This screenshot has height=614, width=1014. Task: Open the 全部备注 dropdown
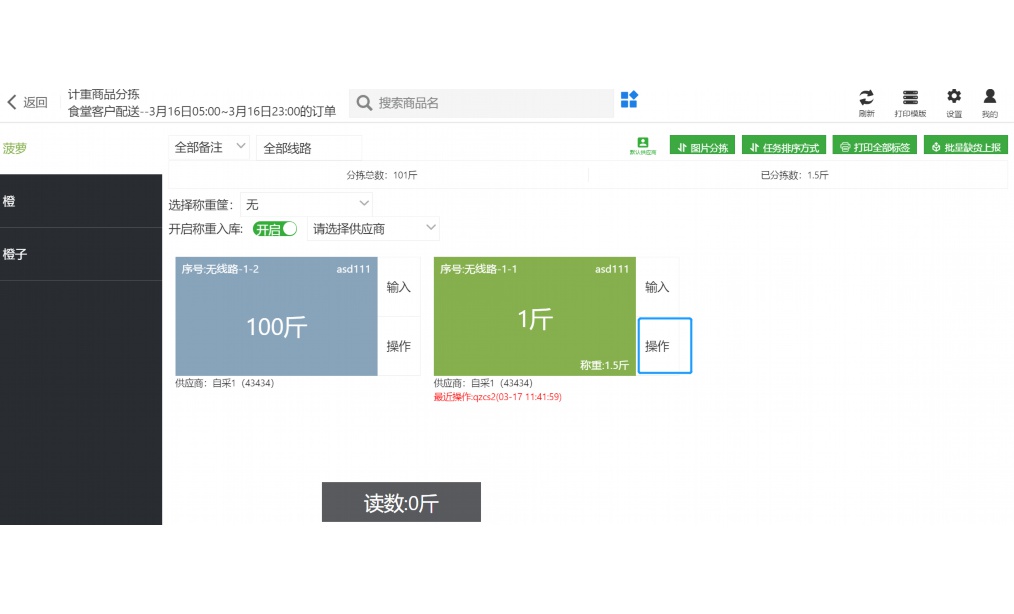click(x=207, y=146)
